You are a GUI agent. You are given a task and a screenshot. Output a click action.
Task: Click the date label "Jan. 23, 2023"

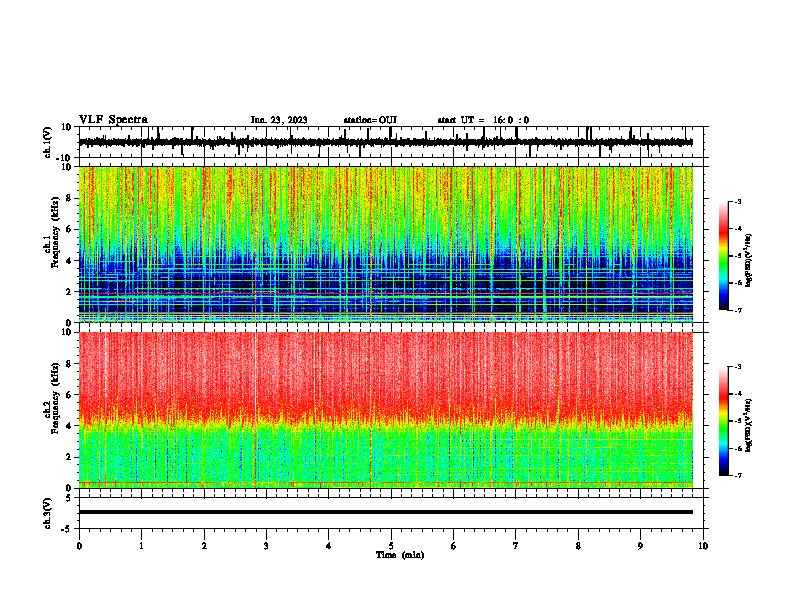(279, 120)
